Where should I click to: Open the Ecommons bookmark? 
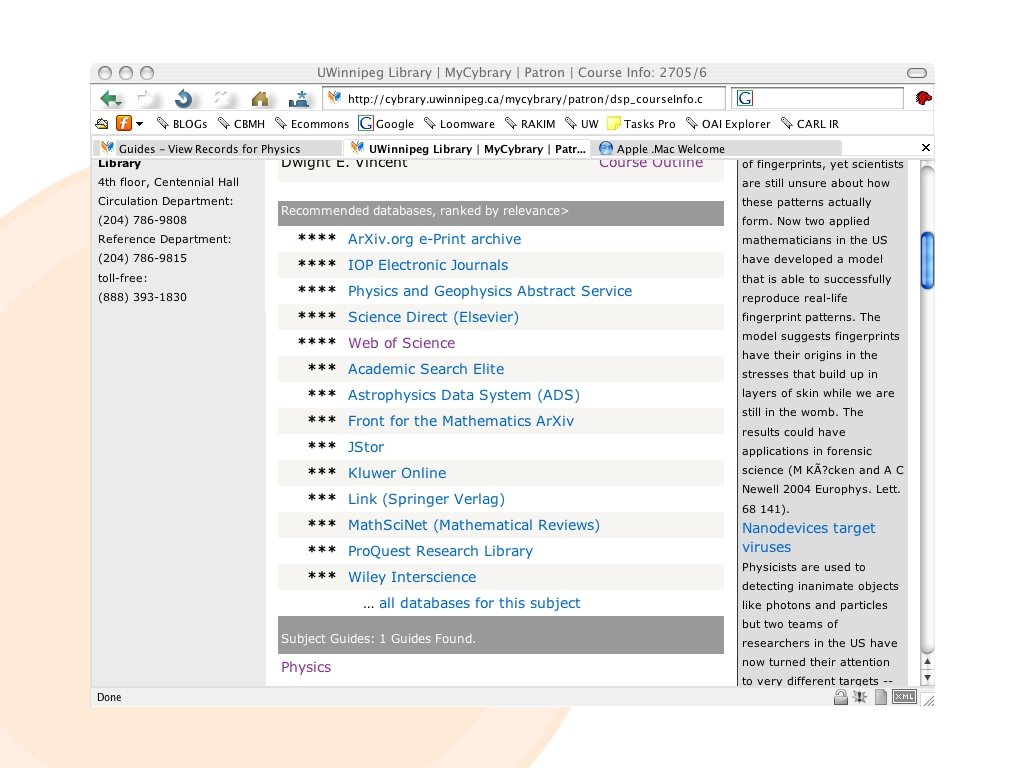(x=312, y=123)
